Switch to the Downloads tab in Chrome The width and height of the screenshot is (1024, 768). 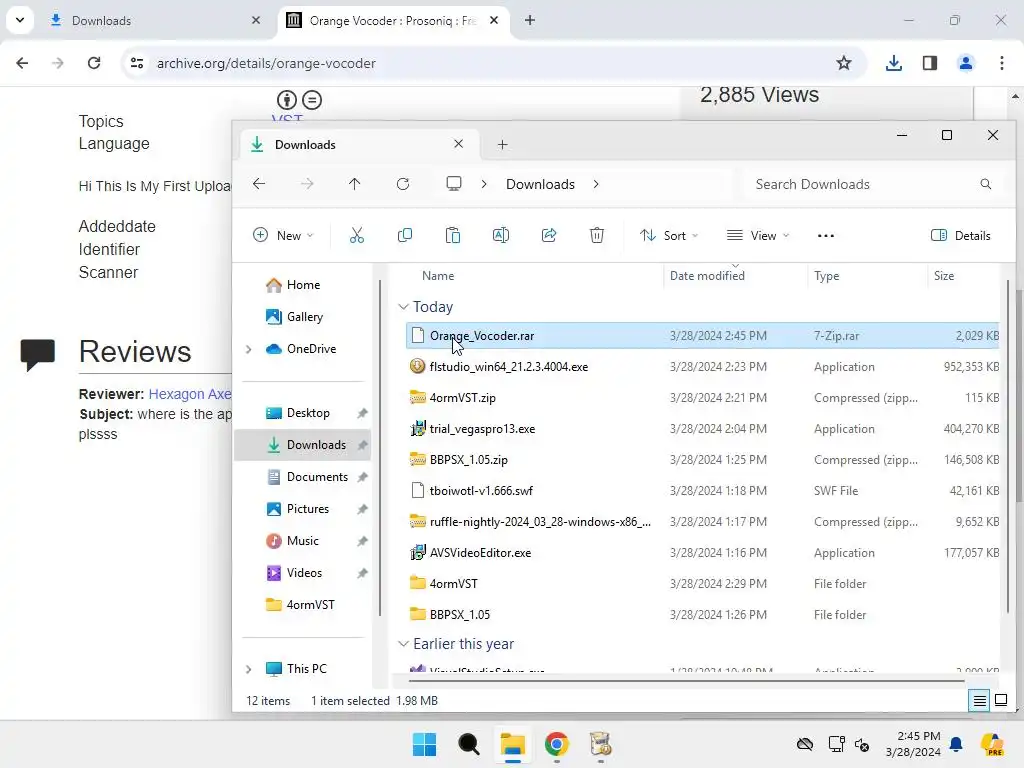153,20
